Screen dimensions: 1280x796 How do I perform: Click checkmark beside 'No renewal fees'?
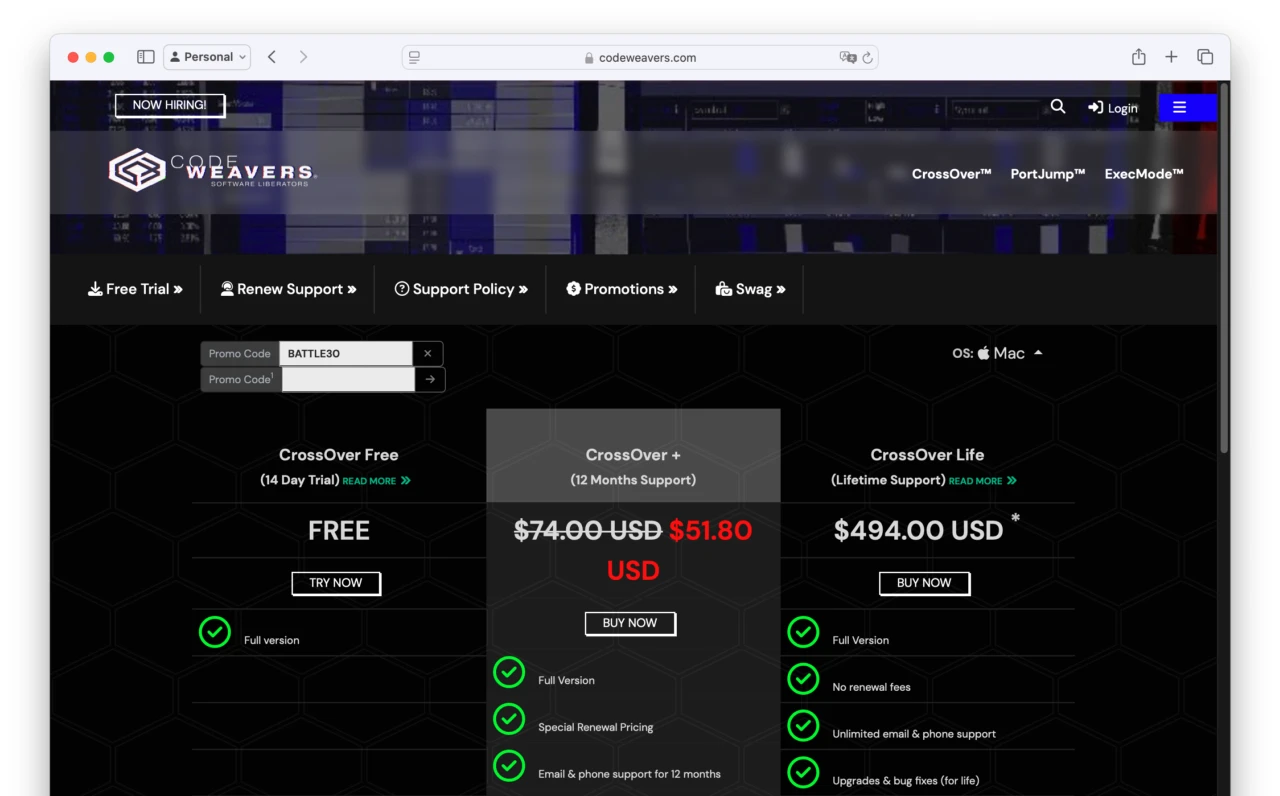click(x=803, y=679)
